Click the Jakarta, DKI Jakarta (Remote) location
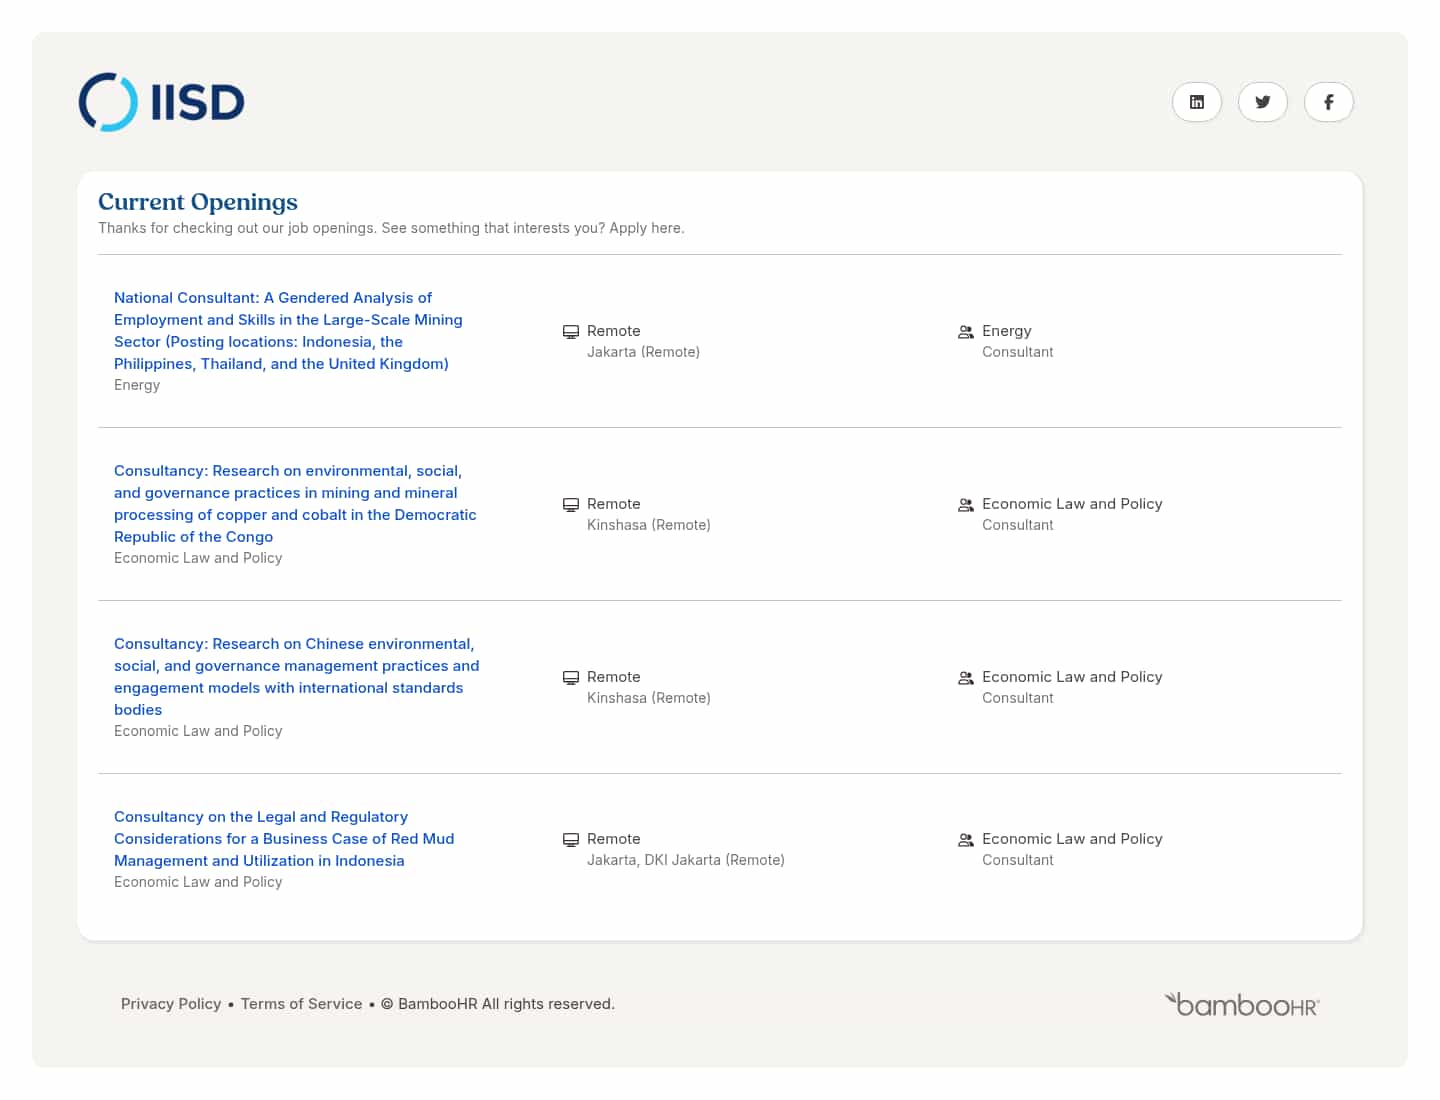The image size is (1440, 1100). [x=685, y=860]
